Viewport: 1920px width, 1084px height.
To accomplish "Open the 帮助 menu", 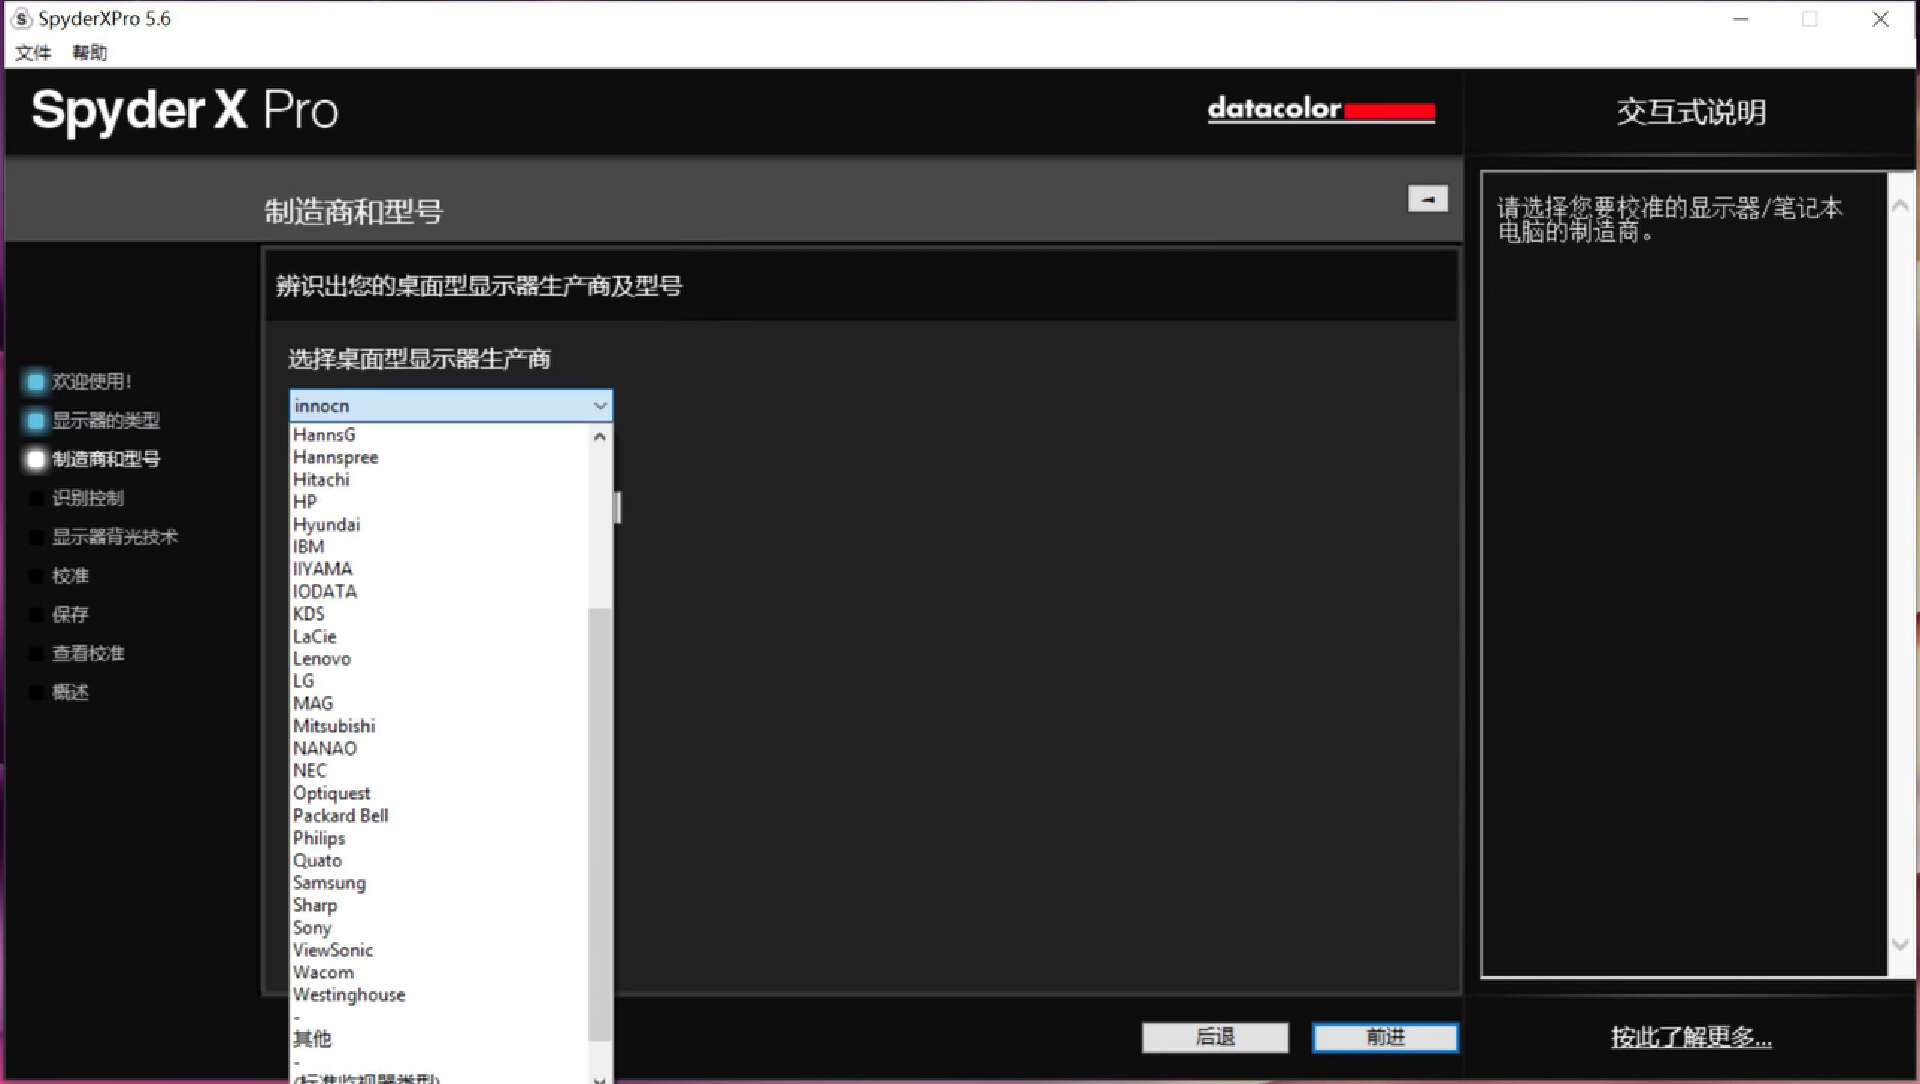I will tap(89, 52).
